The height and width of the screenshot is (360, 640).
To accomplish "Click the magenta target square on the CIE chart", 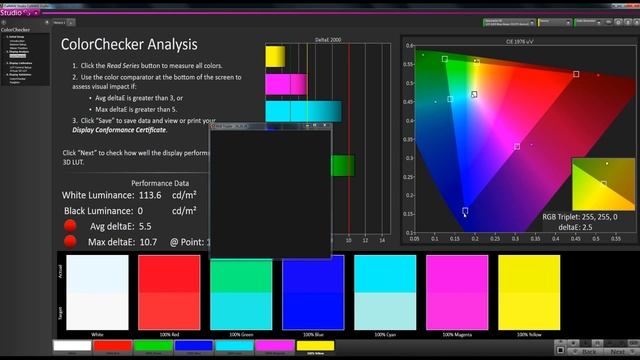I will pyautogui.click(x=517, y=147).
